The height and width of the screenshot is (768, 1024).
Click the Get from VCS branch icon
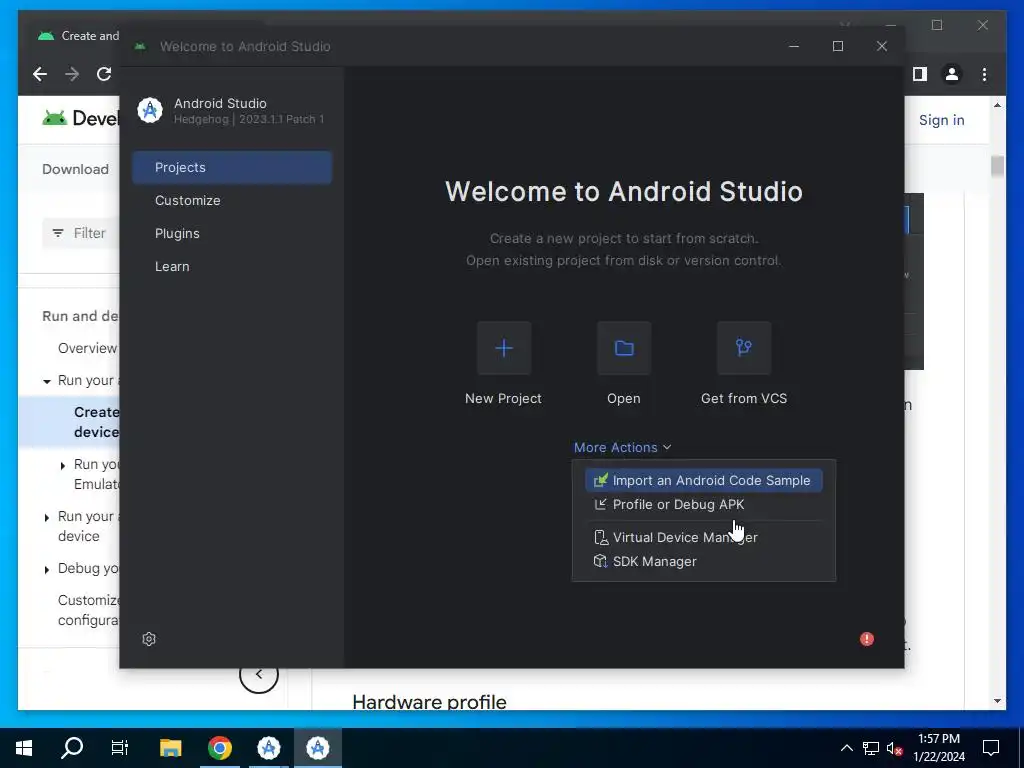(x=744, y=348)
